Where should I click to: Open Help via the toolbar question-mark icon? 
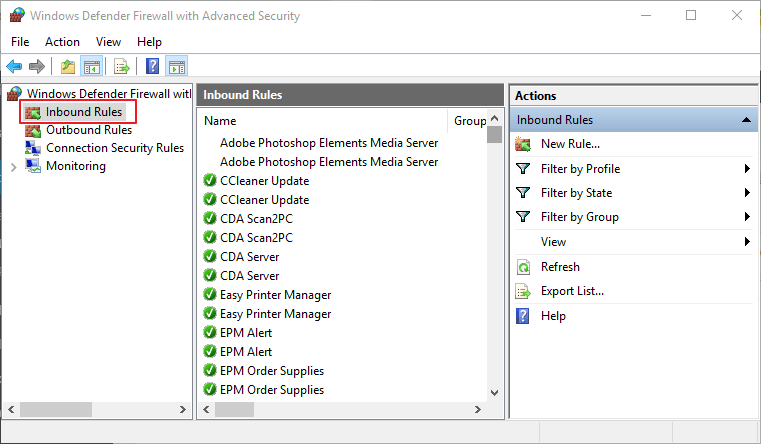click(152, 66)
